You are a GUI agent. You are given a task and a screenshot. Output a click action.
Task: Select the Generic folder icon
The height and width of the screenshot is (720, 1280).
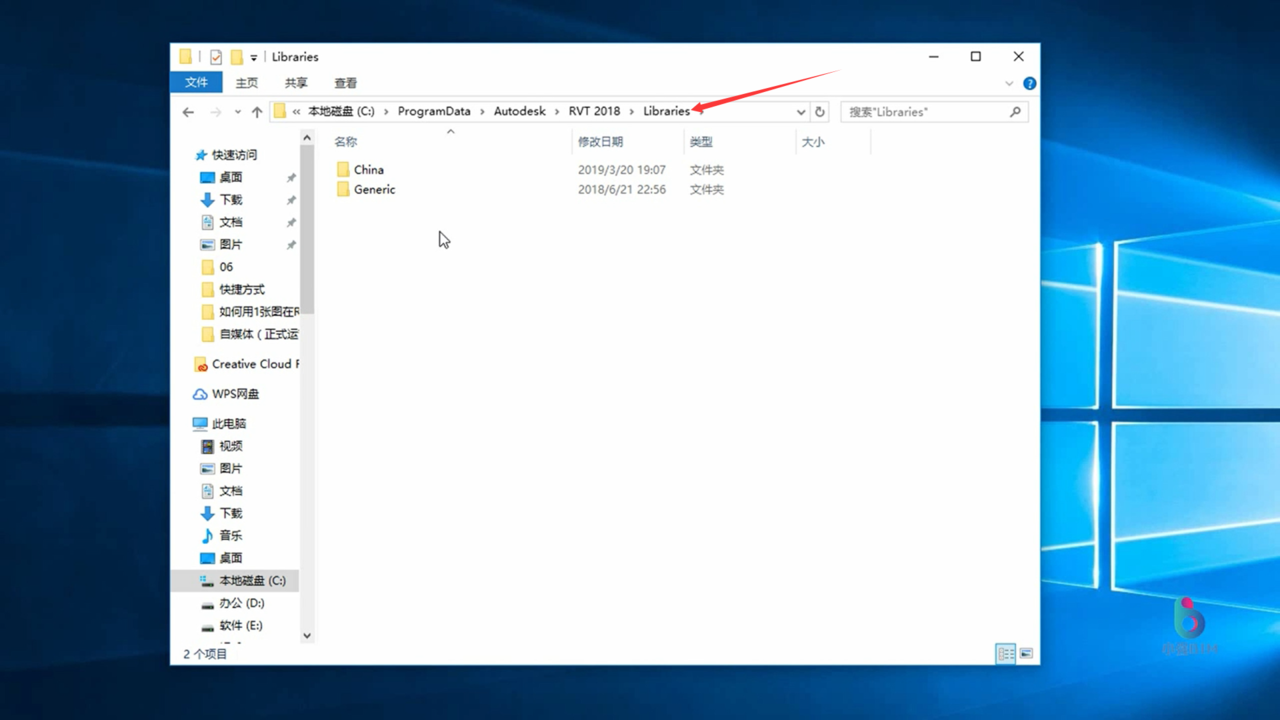(343, 189)
